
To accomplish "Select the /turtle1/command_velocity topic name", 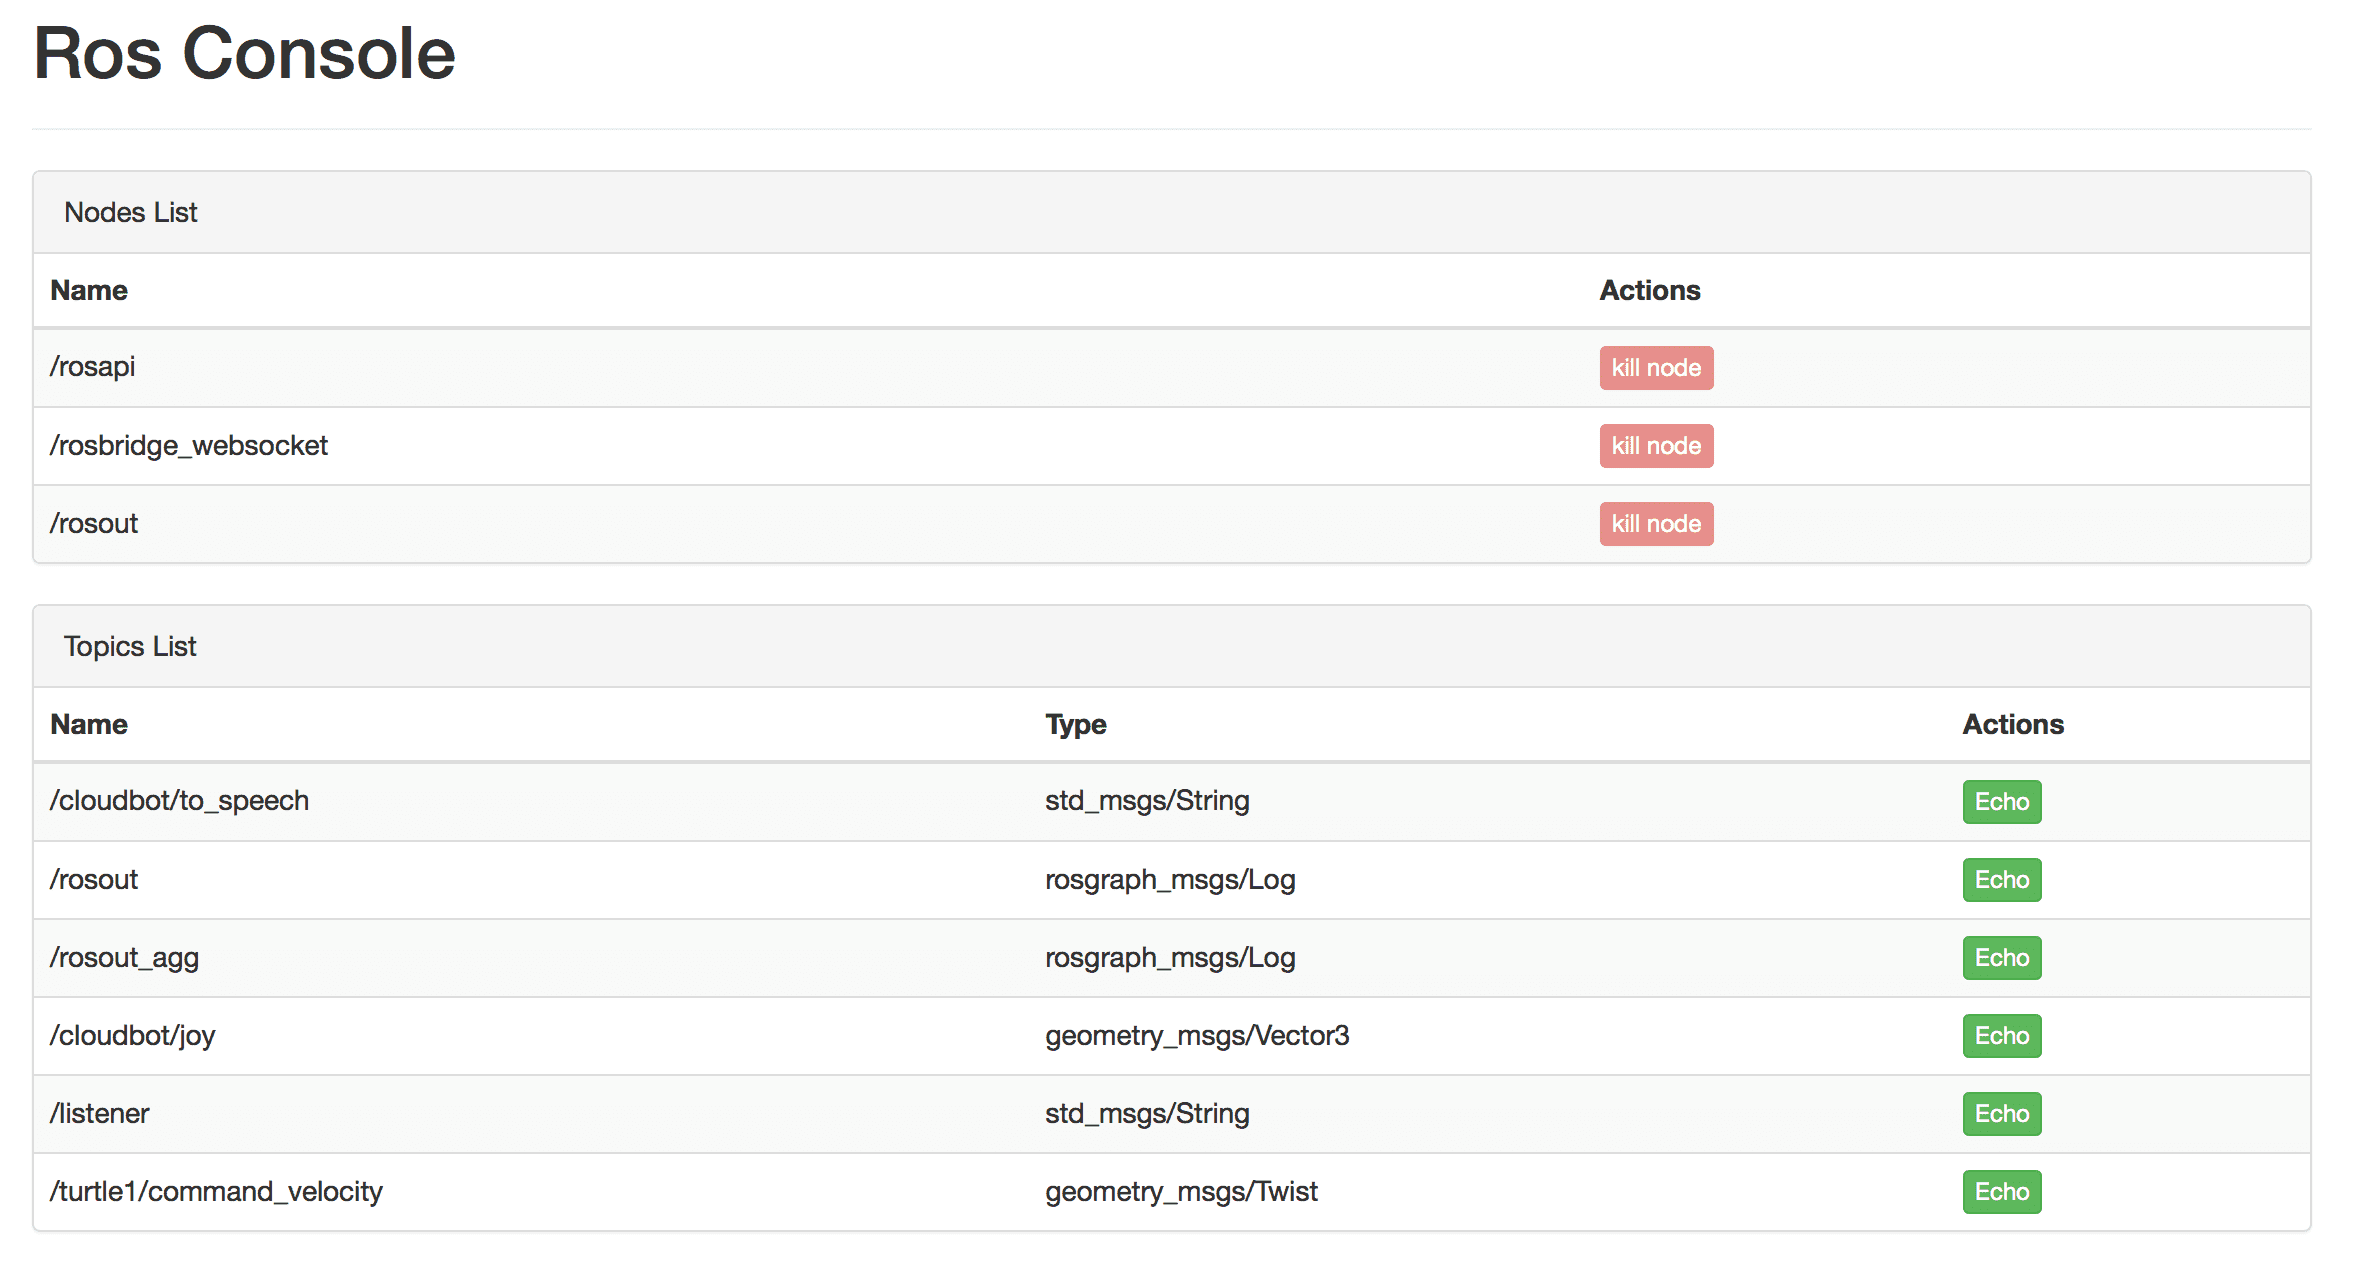I will pos(216,1192).
